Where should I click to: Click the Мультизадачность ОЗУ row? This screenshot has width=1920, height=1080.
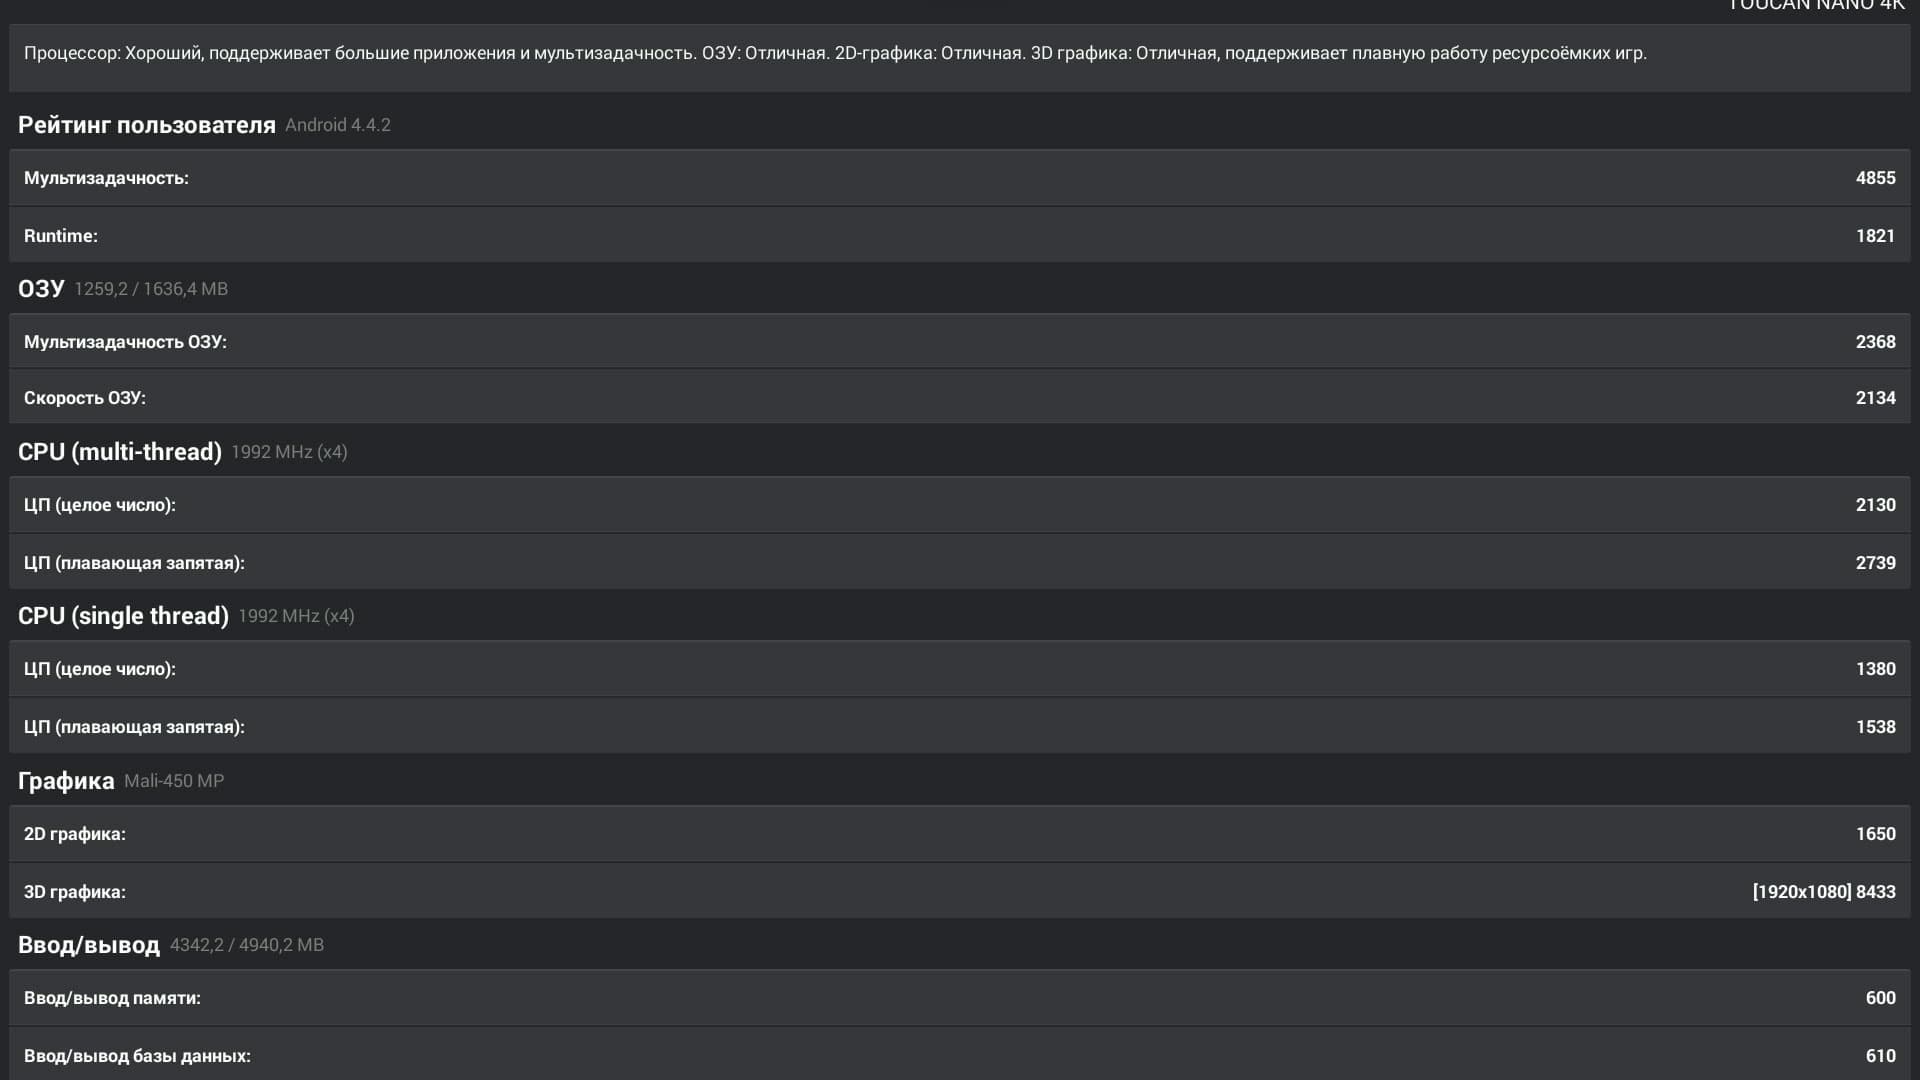coord(960,342)
